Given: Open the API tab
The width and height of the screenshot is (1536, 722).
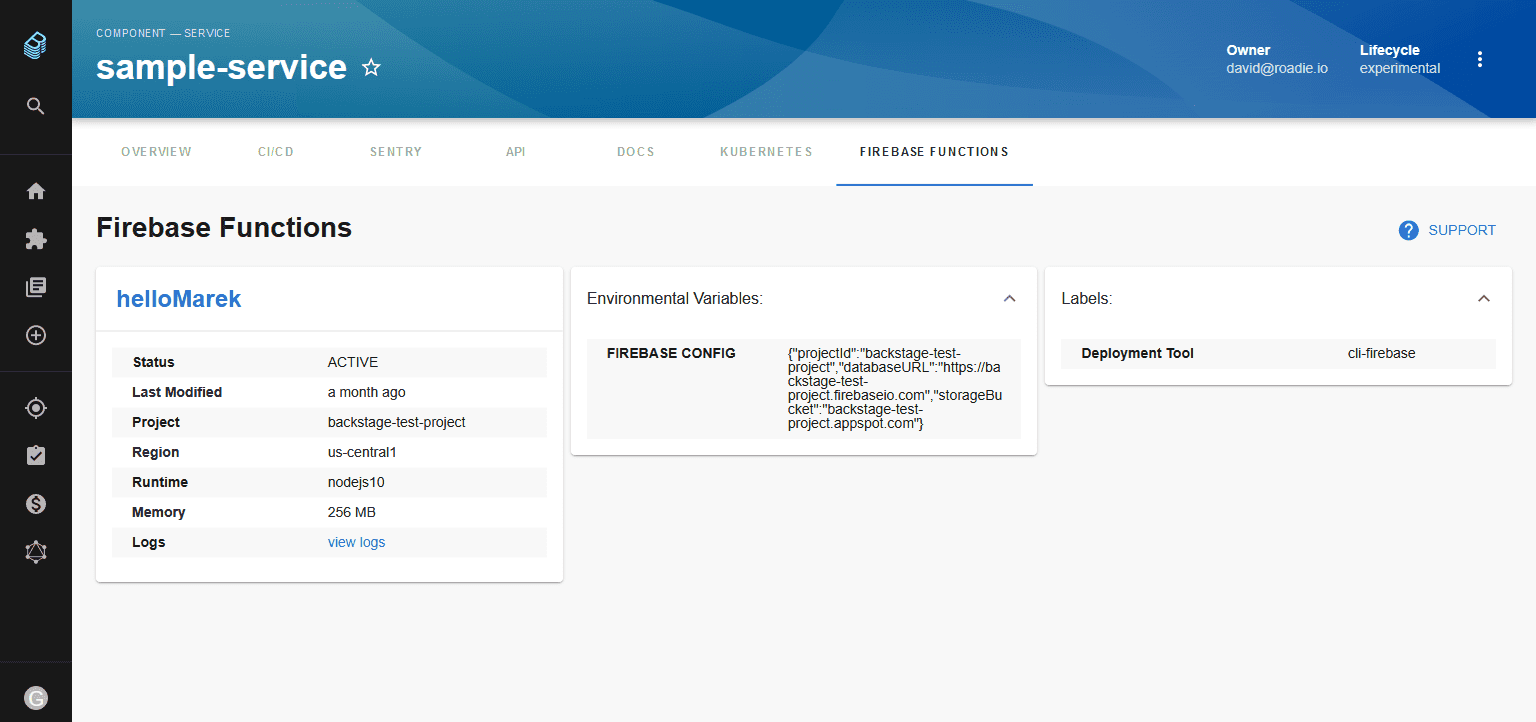Looking at the screenshot, I should (516, 152).
